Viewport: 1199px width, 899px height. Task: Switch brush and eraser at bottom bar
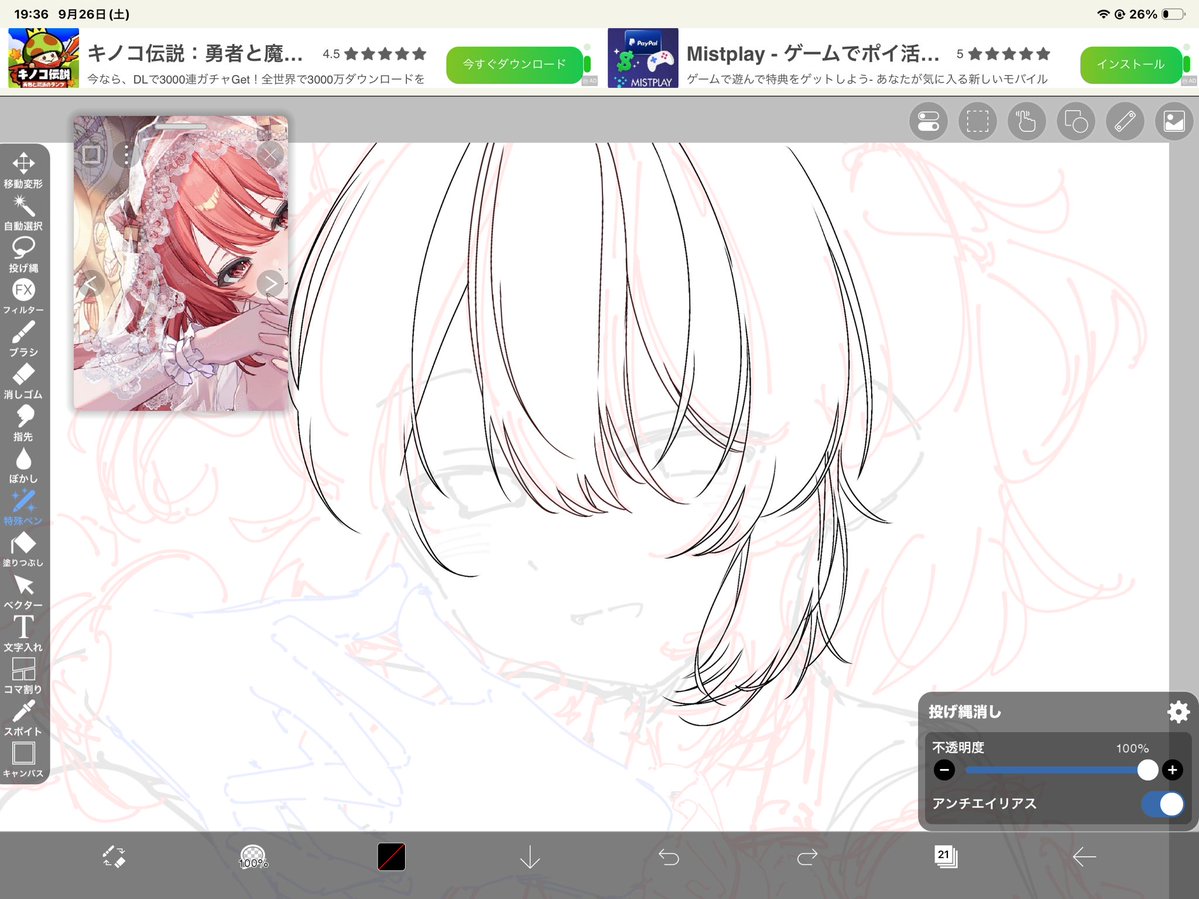click(114, 857)
